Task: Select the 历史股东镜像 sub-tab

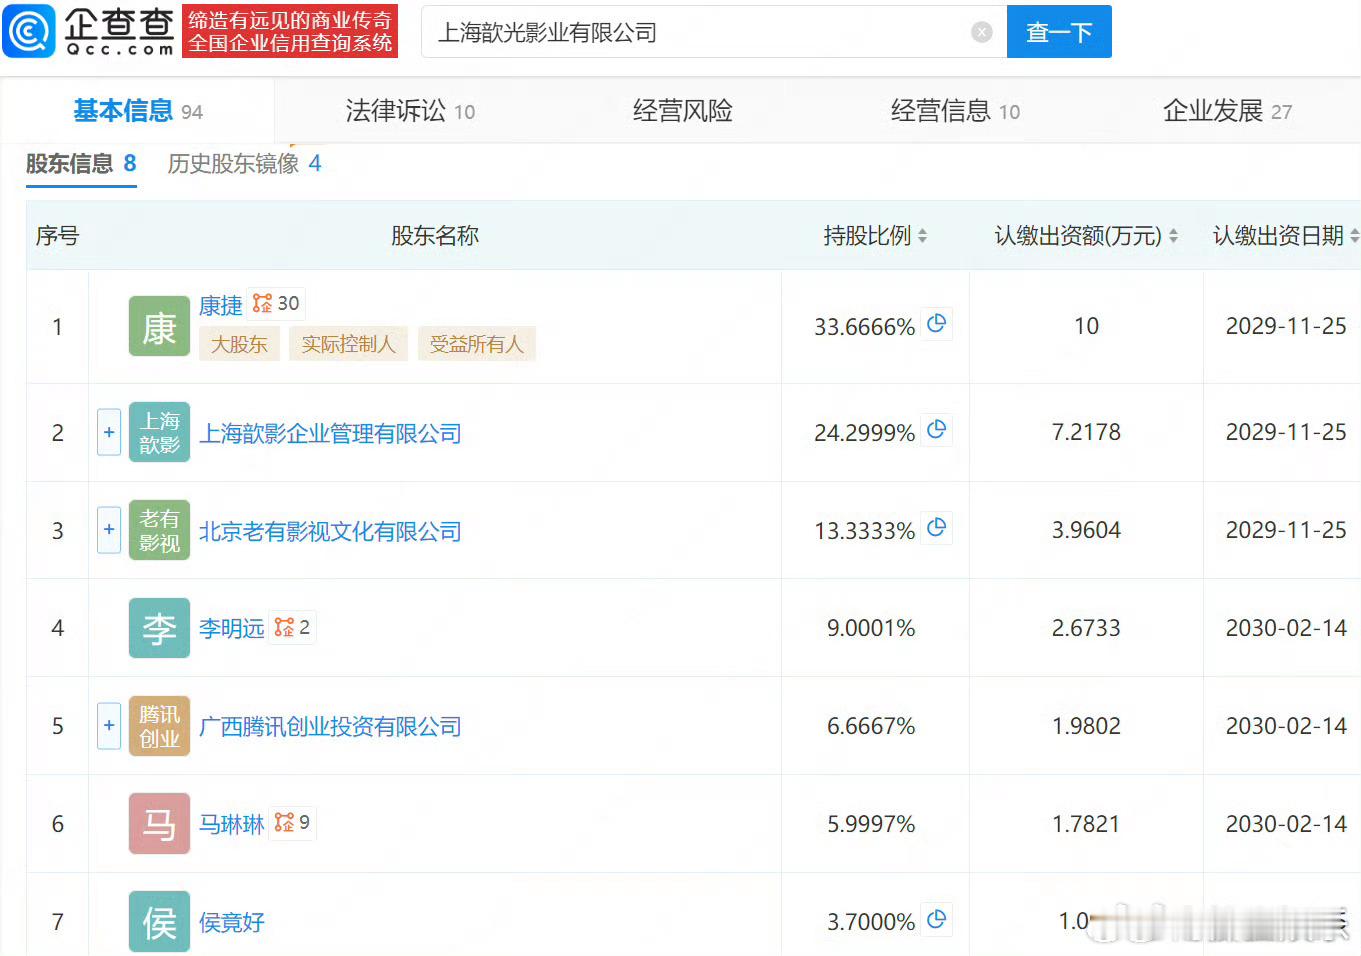Action: tap(244, 163)
